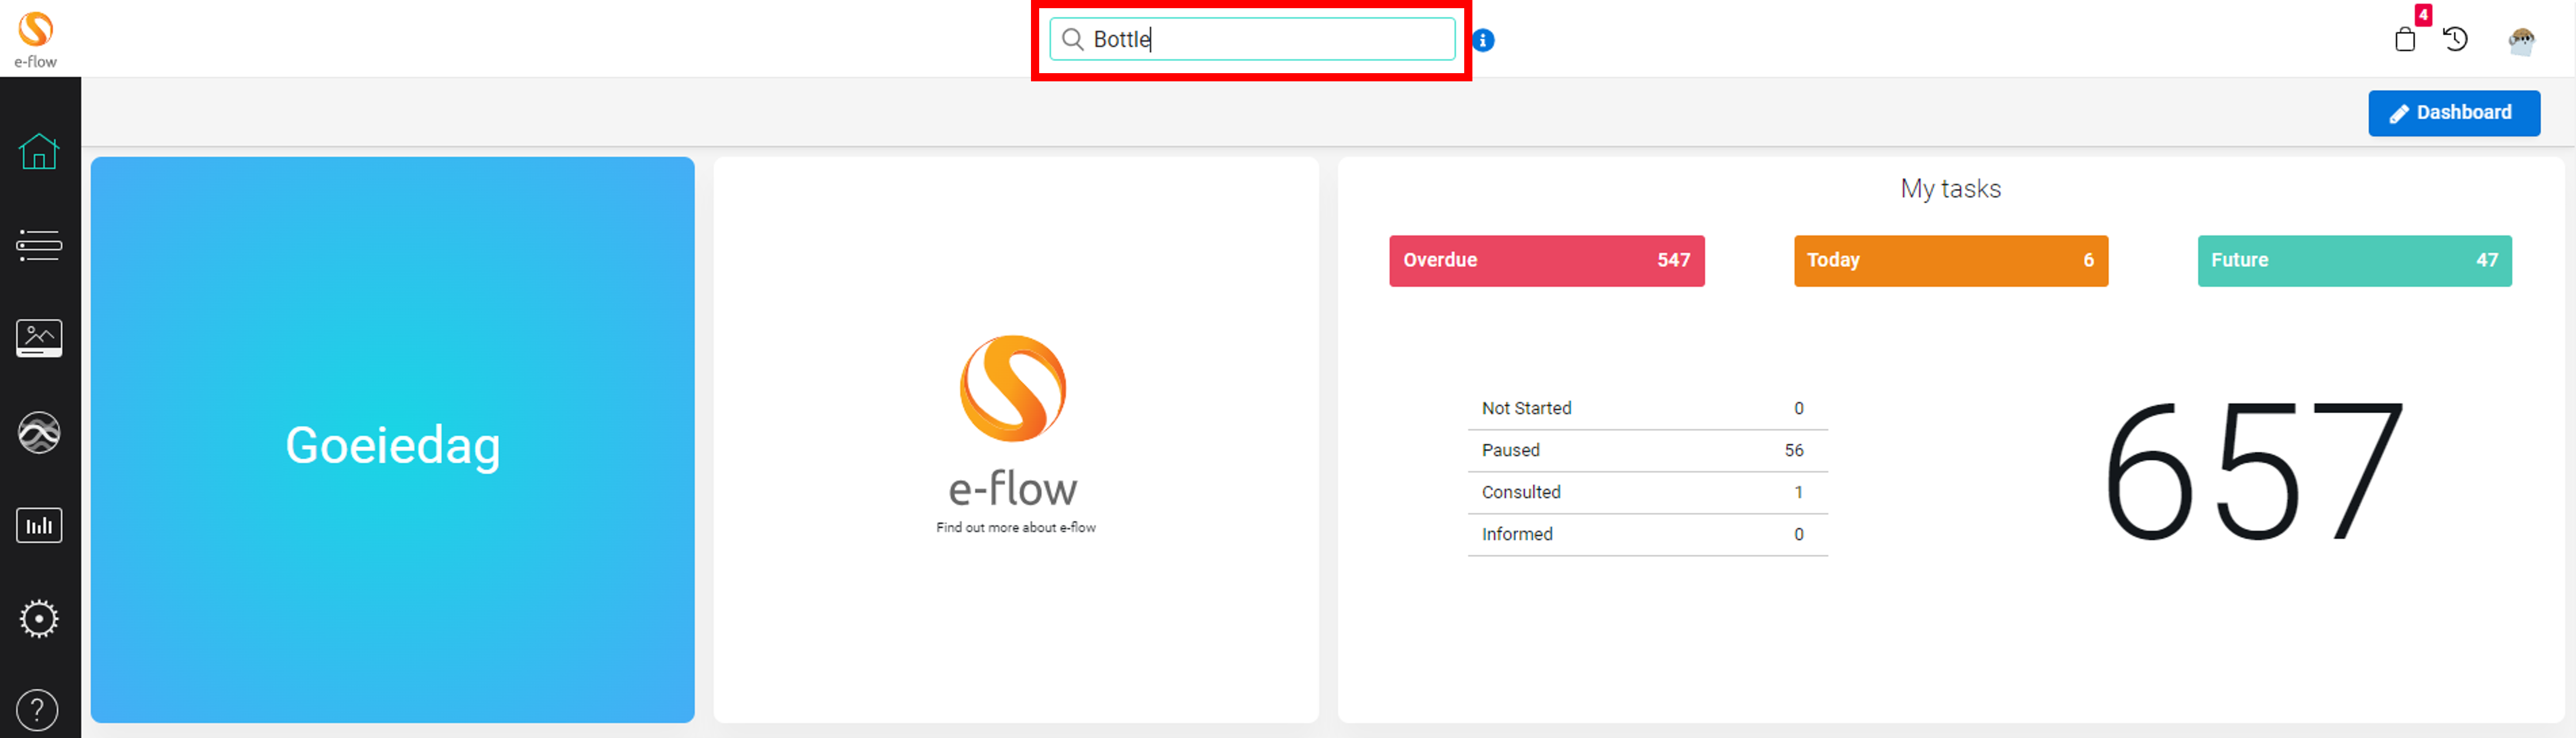Image resolution: width=2576 pixels, height=738 pixels.
Task: Select the Paused row in My tasks
Action: tap(1647, 450)
